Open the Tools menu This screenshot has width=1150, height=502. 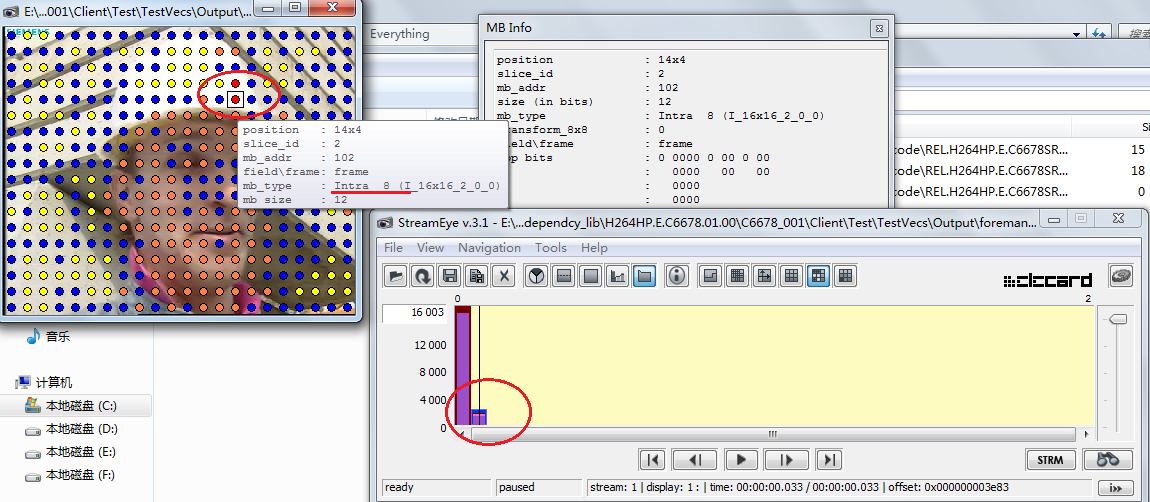pos(551,247)
